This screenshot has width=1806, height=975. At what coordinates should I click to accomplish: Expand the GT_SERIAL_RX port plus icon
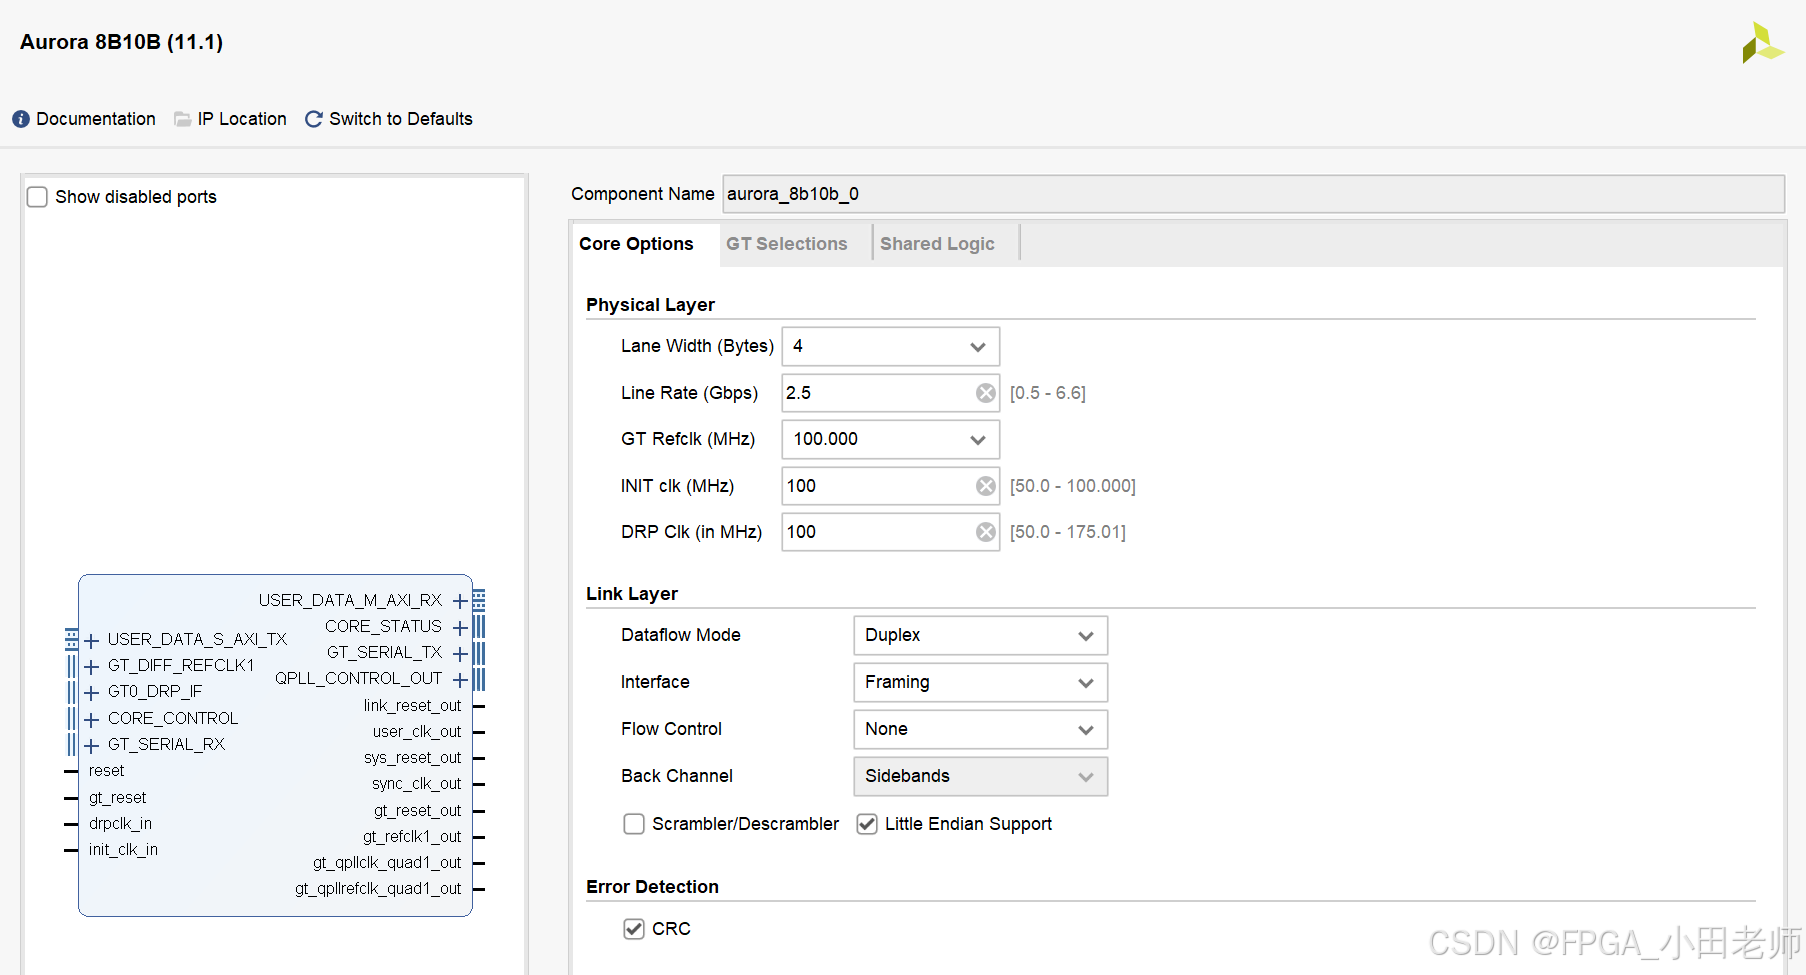pyautogui.click(x=92, y=745)
